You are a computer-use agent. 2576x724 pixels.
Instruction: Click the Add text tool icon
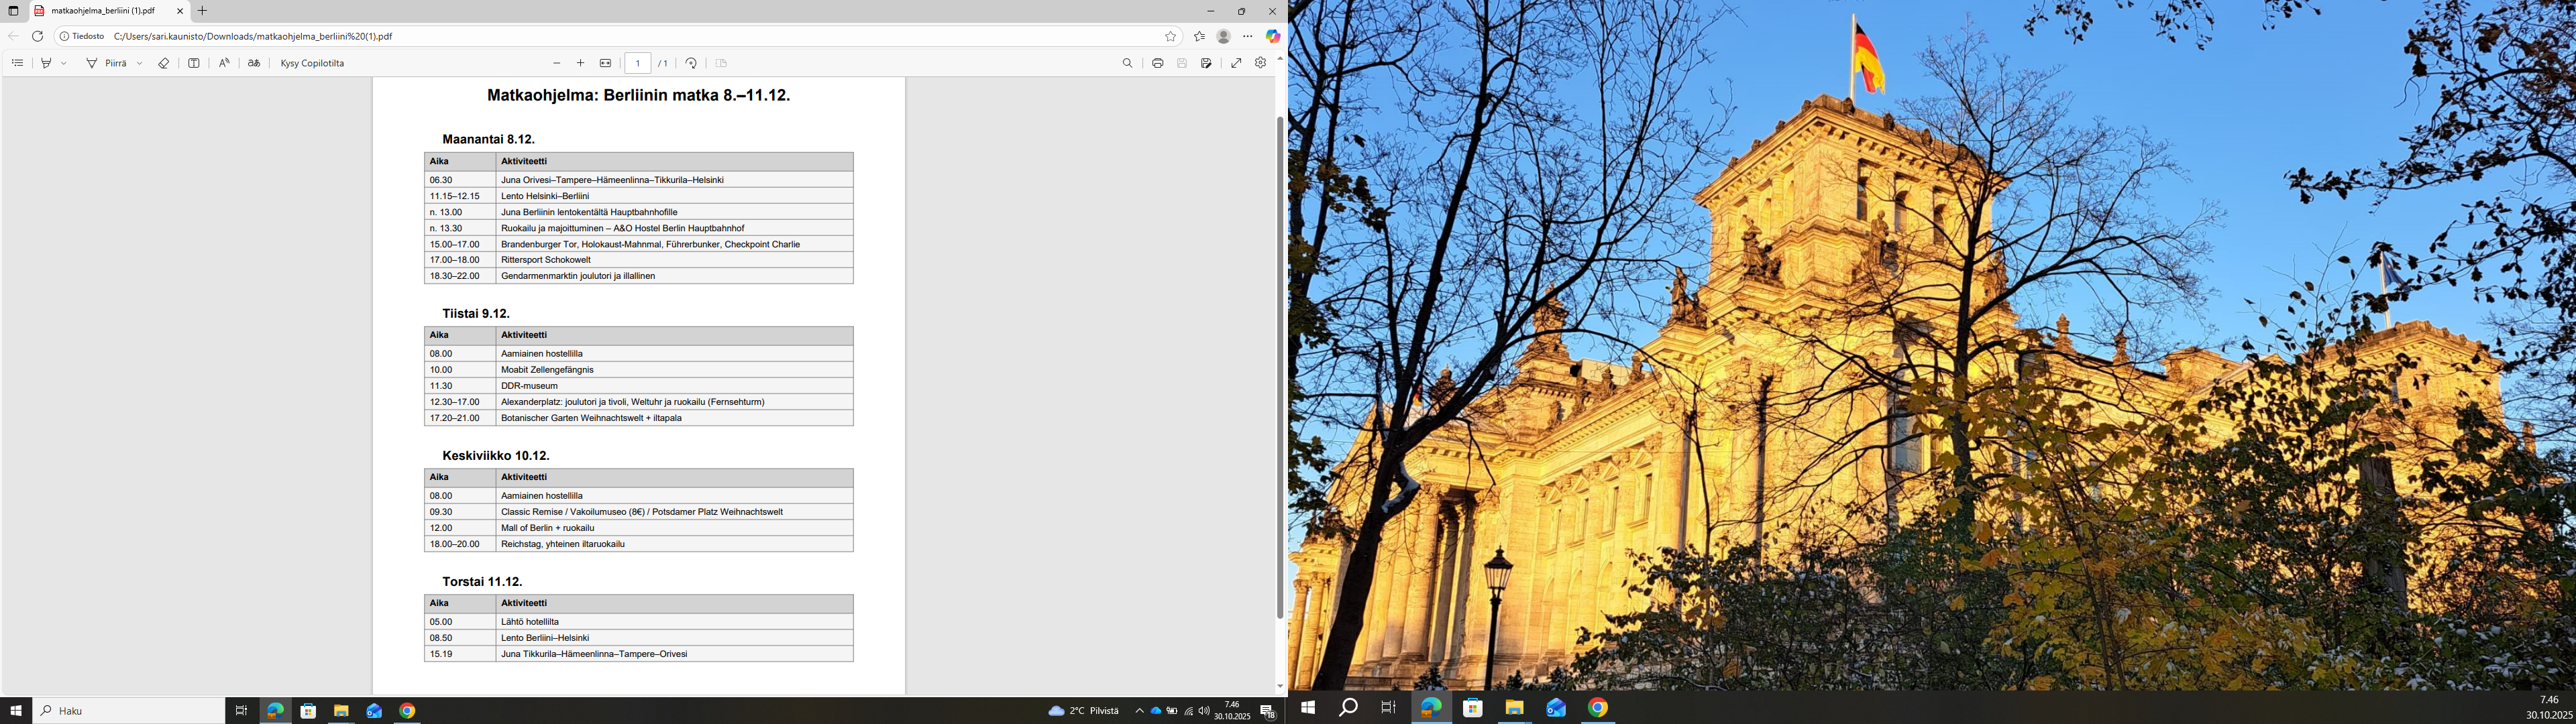pos(194,63)
